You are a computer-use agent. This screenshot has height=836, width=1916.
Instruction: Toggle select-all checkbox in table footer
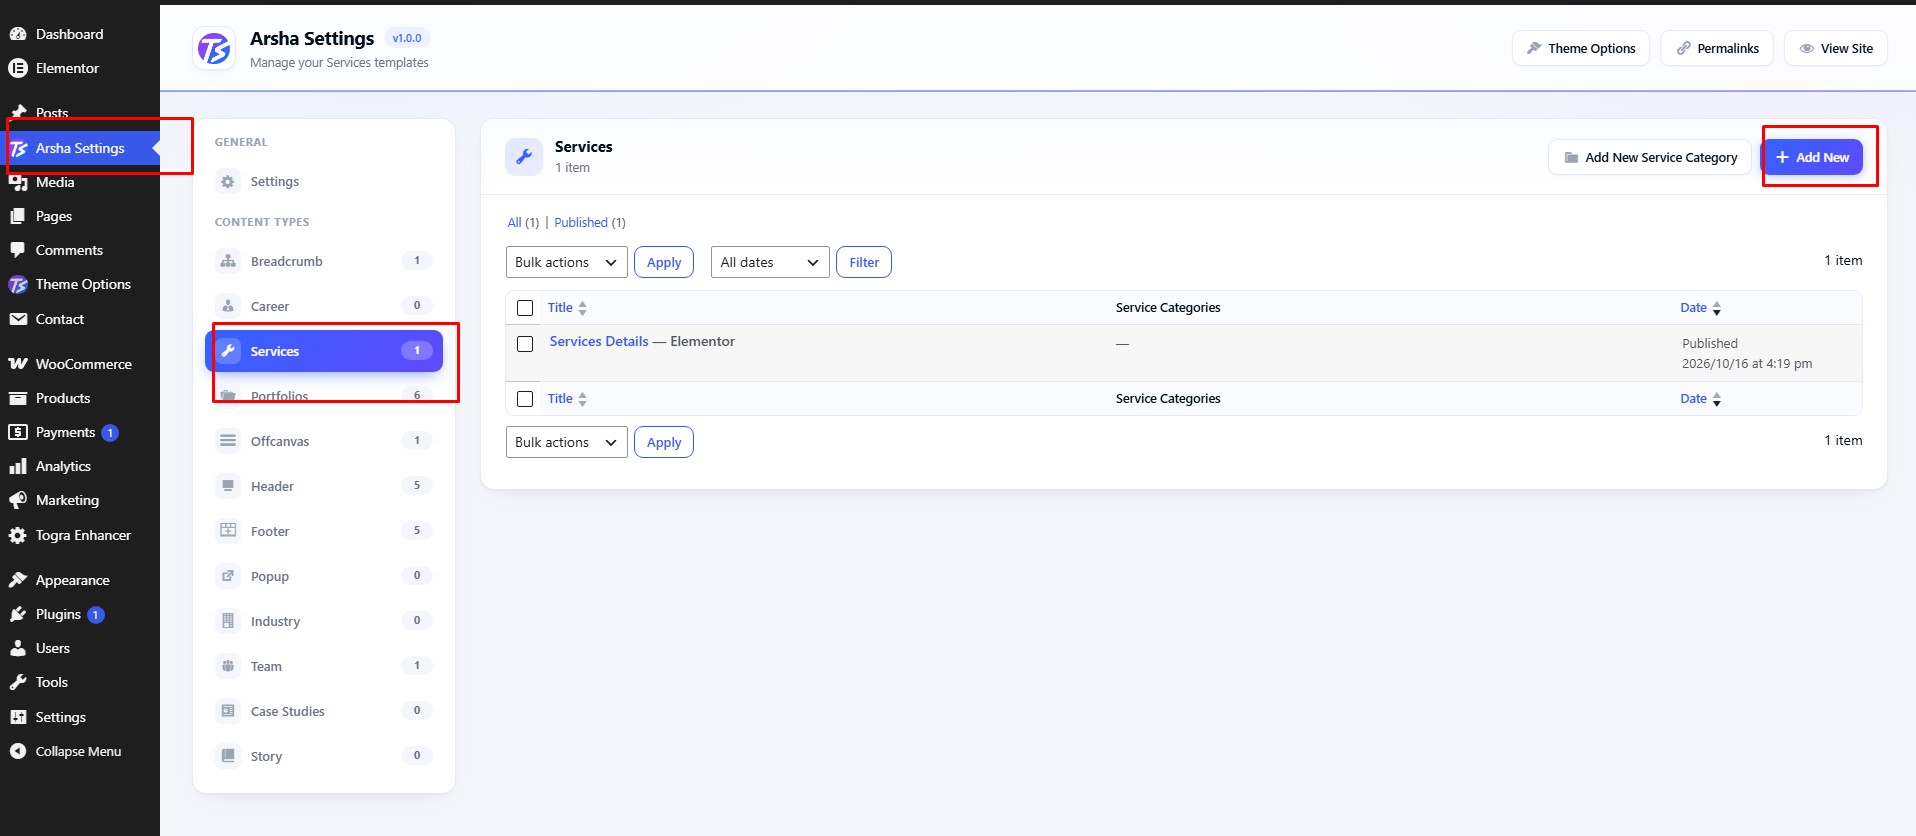pyautogui.click(x=525, y=399)
